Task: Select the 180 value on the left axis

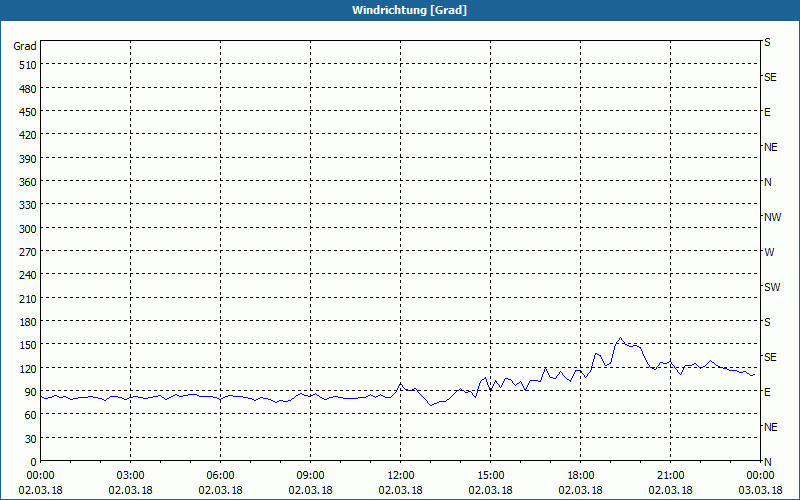Action: point(28,322)
